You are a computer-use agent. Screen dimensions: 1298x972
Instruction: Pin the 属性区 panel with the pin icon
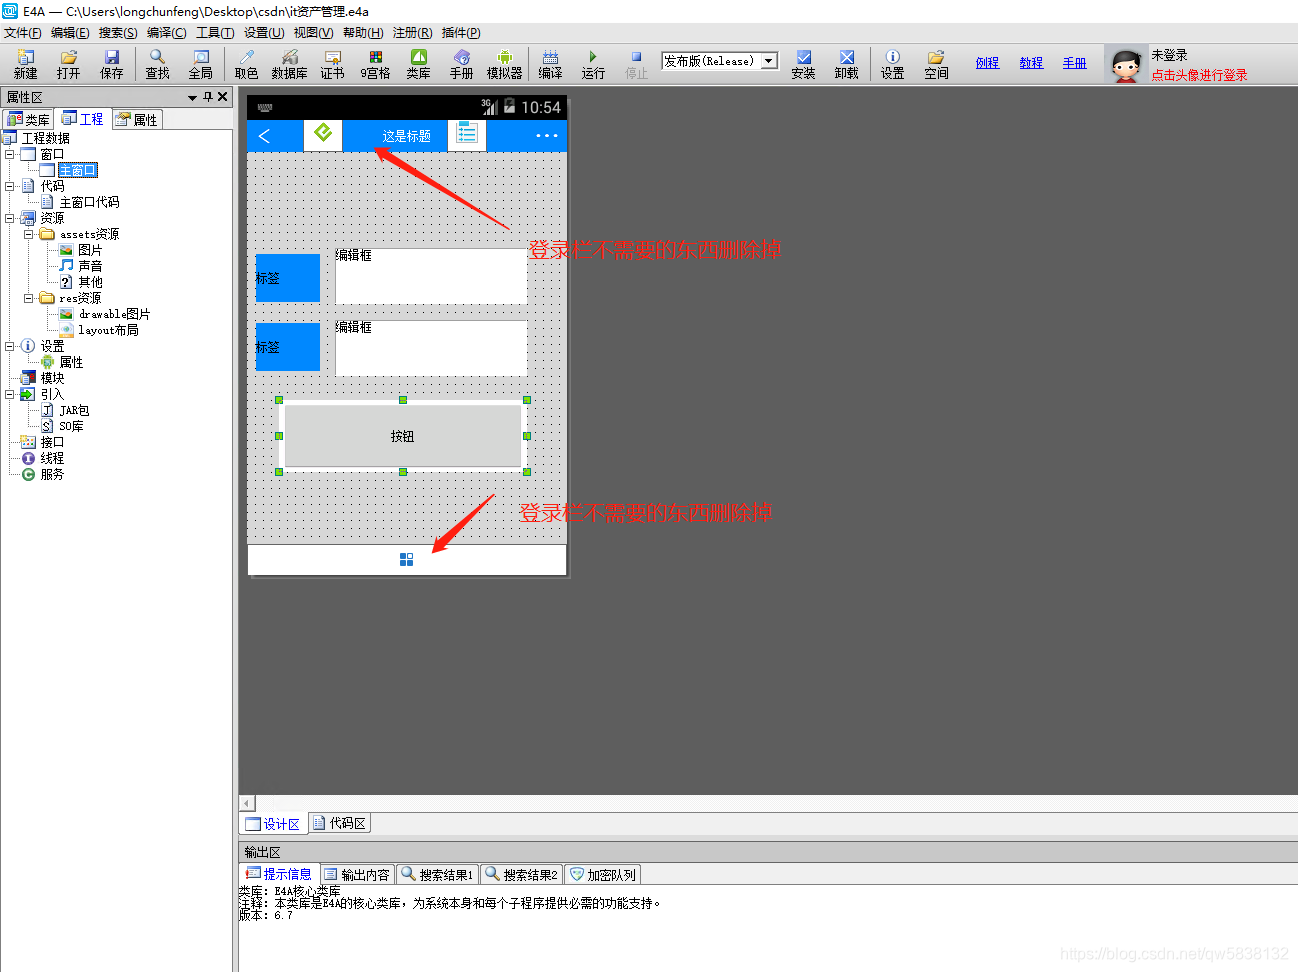tap(208, 97)
